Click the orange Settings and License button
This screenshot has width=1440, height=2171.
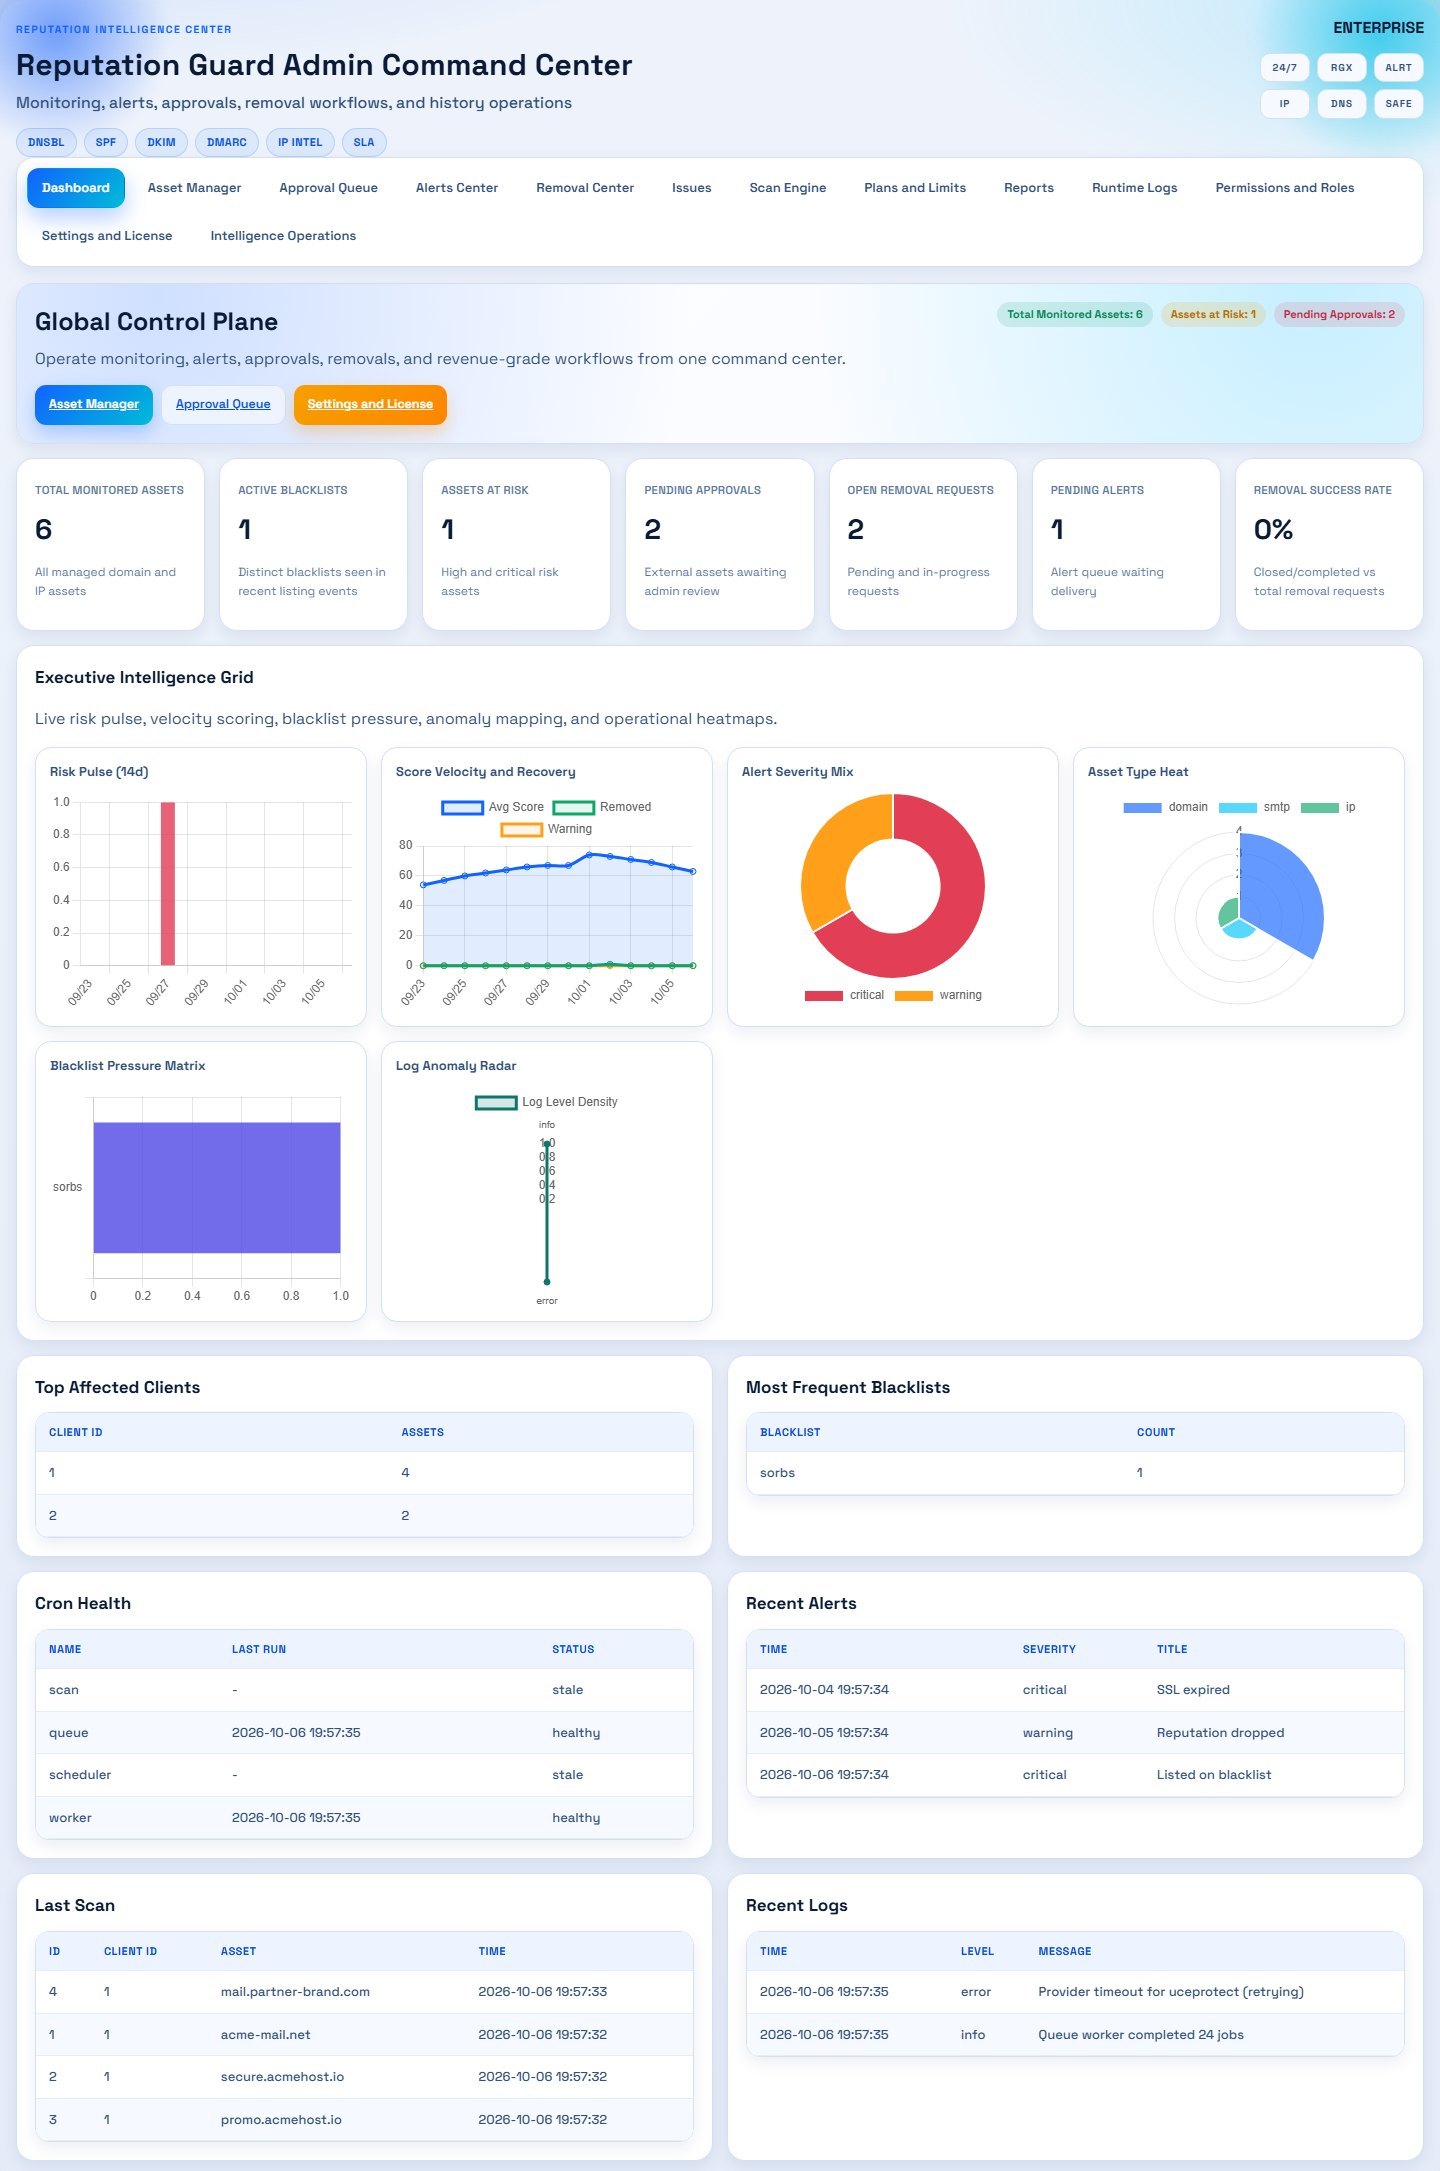click(x=370, y=404)
